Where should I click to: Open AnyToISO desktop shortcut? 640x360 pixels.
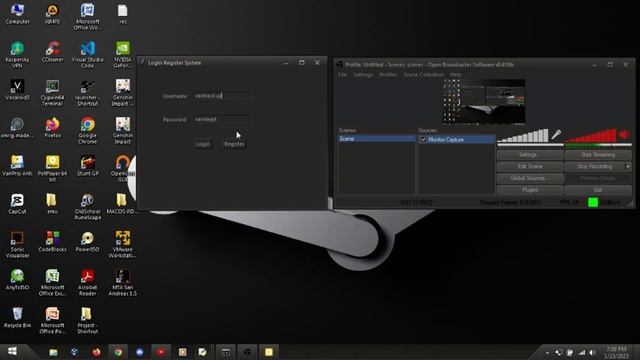pyautogui.click(x=17, y=280)
